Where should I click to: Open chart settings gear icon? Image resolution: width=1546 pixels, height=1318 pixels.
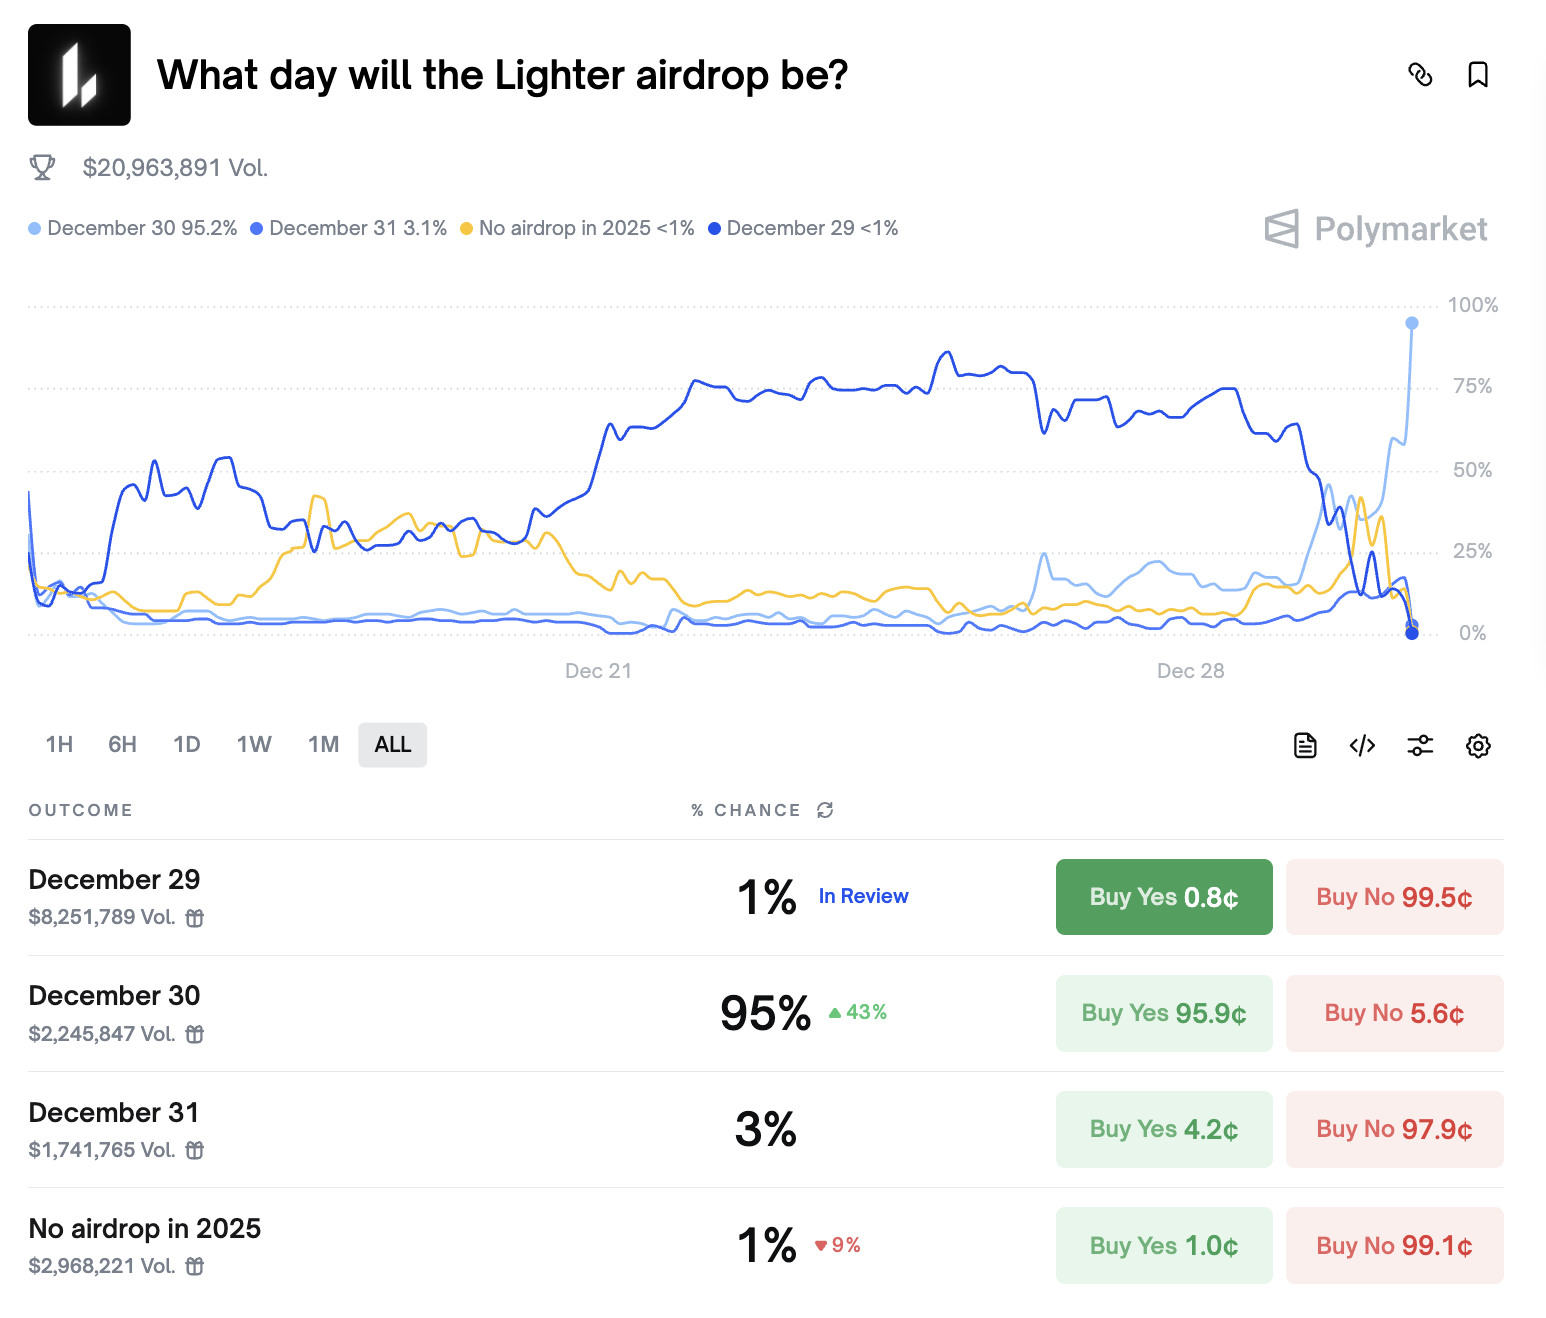pos(1478,745)
